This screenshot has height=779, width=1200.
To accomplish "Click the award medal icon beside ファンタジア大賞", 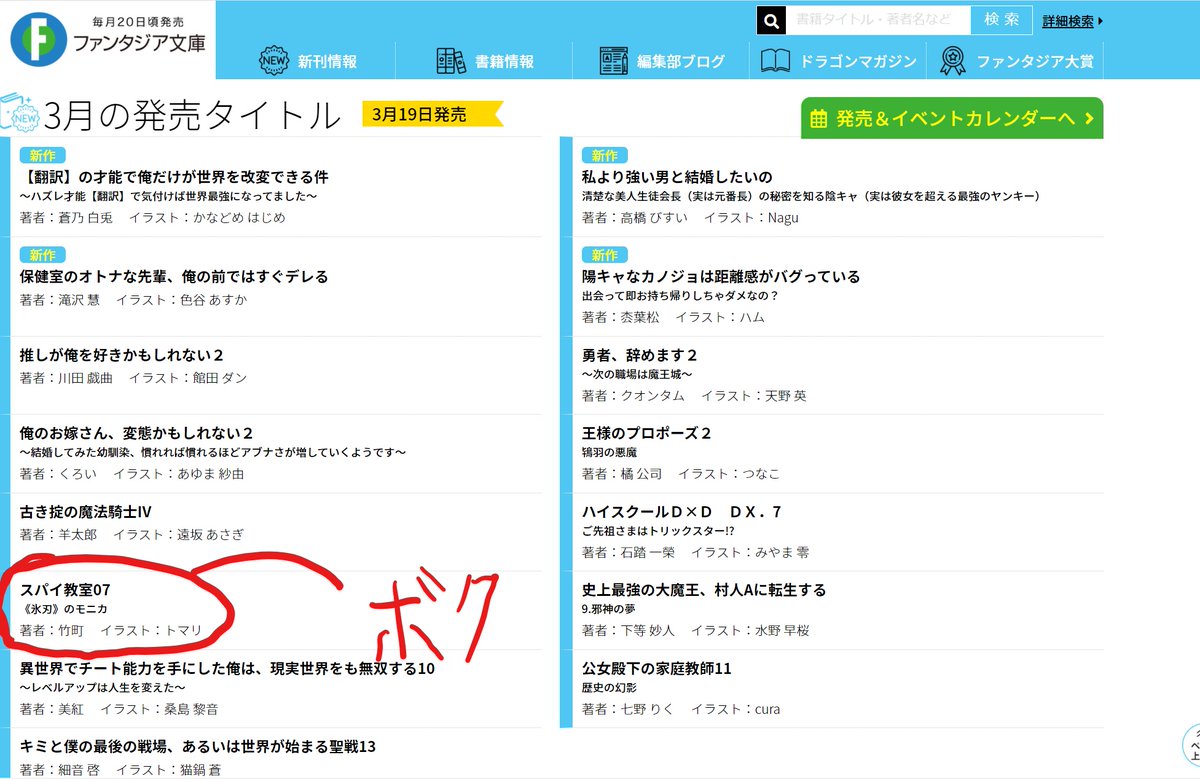I will [x=952, y=61].
